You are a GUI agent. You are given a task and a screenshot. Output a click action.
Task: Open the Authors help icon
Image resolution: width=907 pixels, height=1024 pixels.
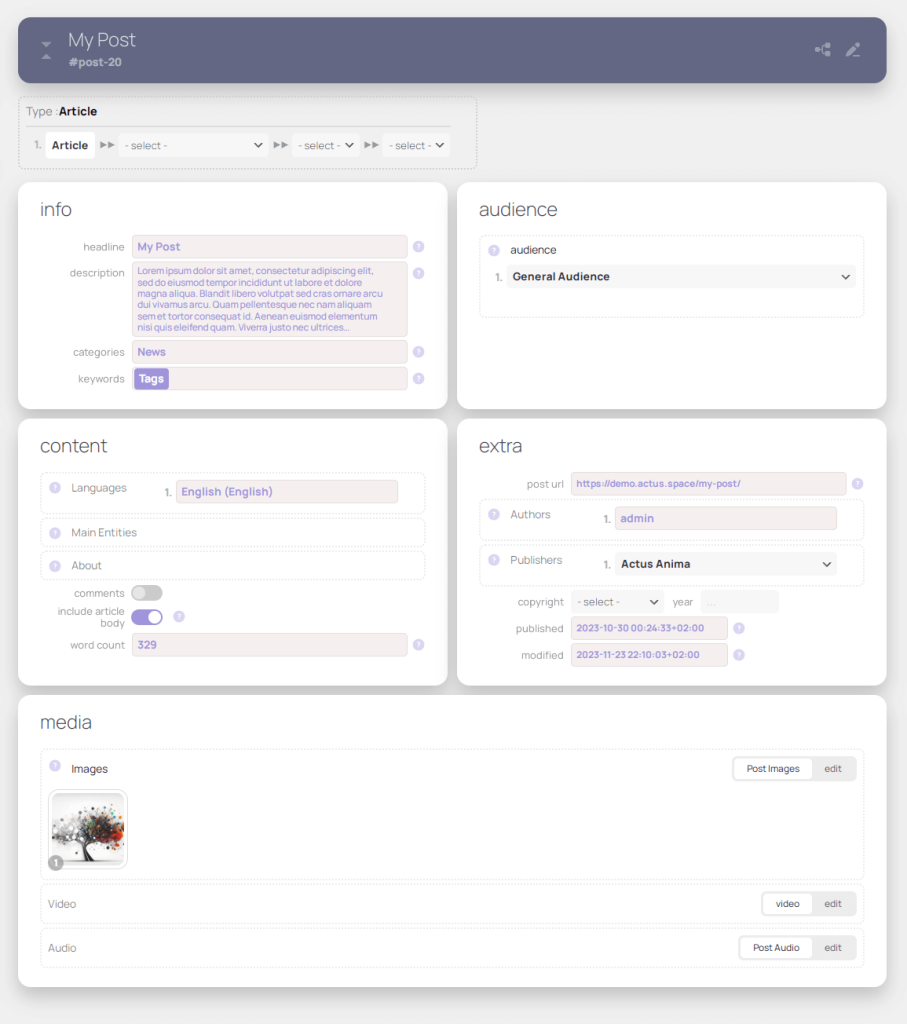point(494,515)
